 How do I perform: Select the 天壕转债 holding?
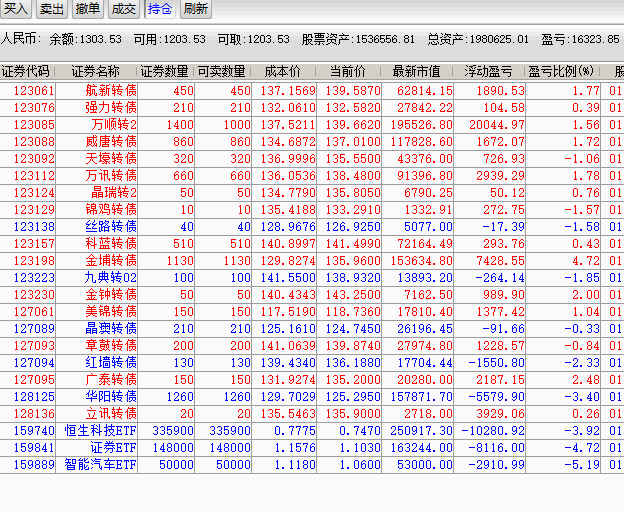pyautogui.click(x=111, y=159)
